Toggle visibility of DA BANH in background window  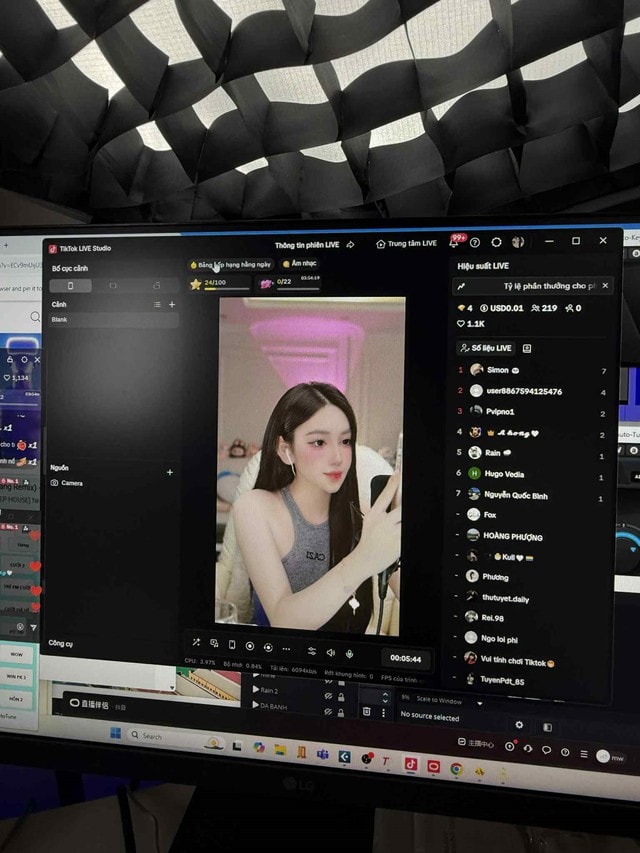[x=328, y=712]
